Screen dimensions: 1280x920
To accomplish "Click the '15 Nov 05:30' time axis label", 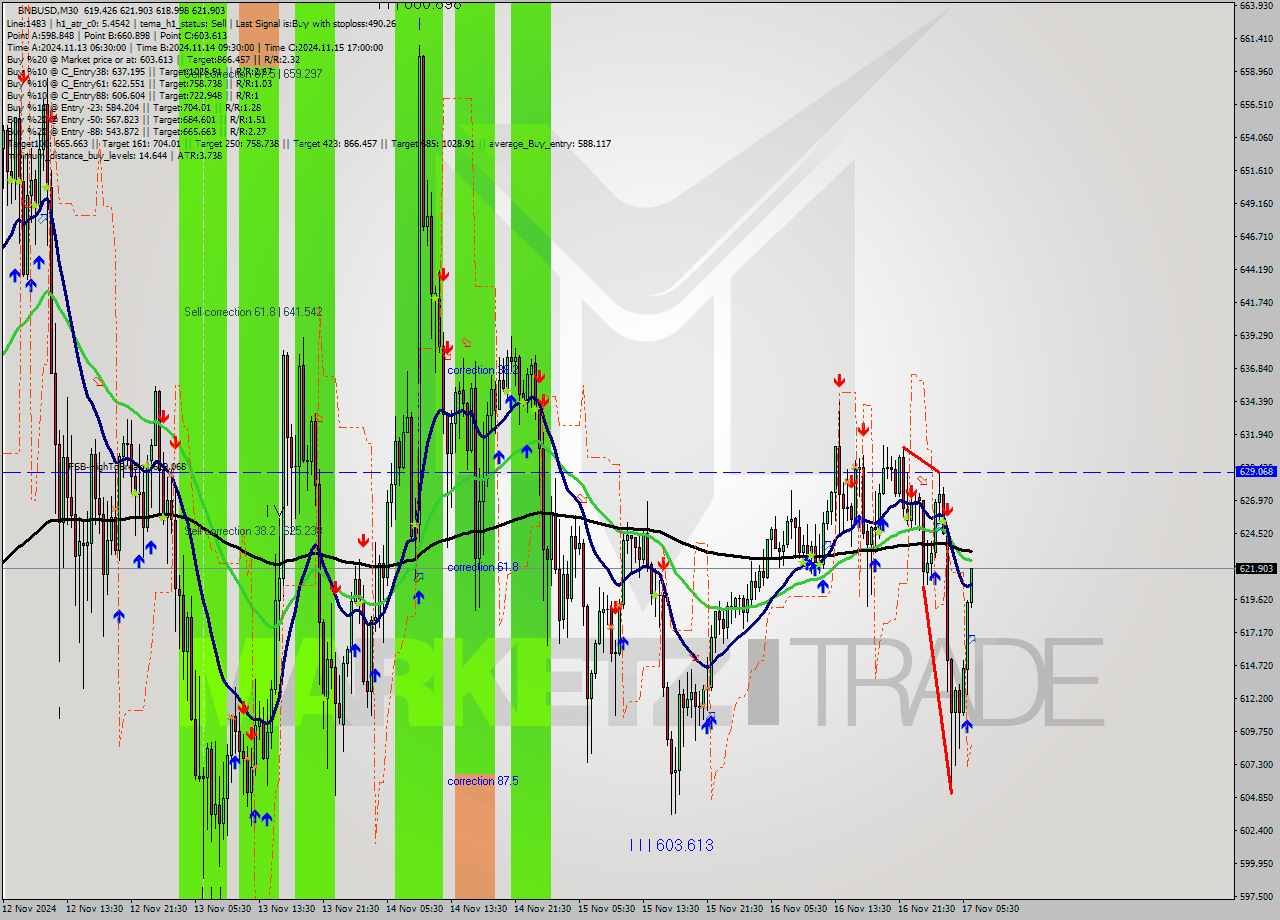I will tap(606, 909).
